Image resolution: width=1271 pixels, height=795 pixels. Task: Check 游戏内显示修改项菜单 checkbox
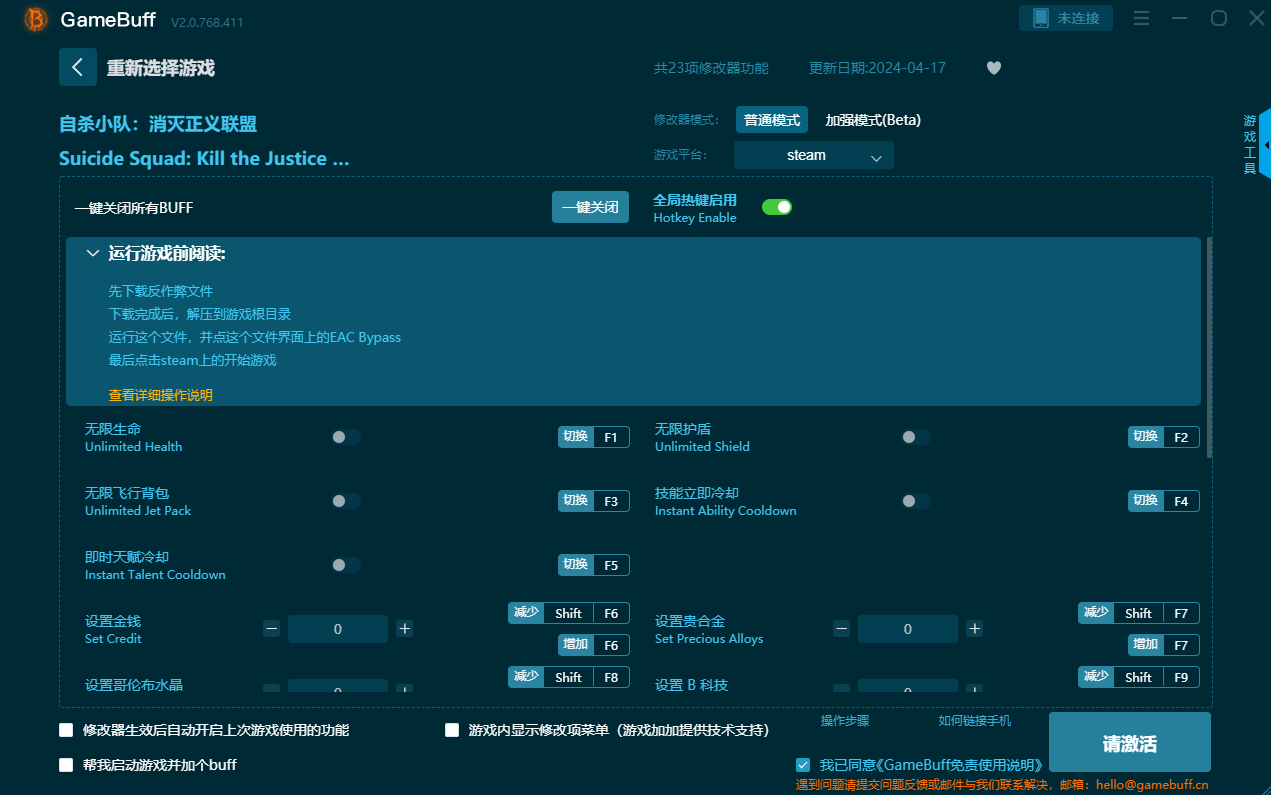tap(452, 730)
